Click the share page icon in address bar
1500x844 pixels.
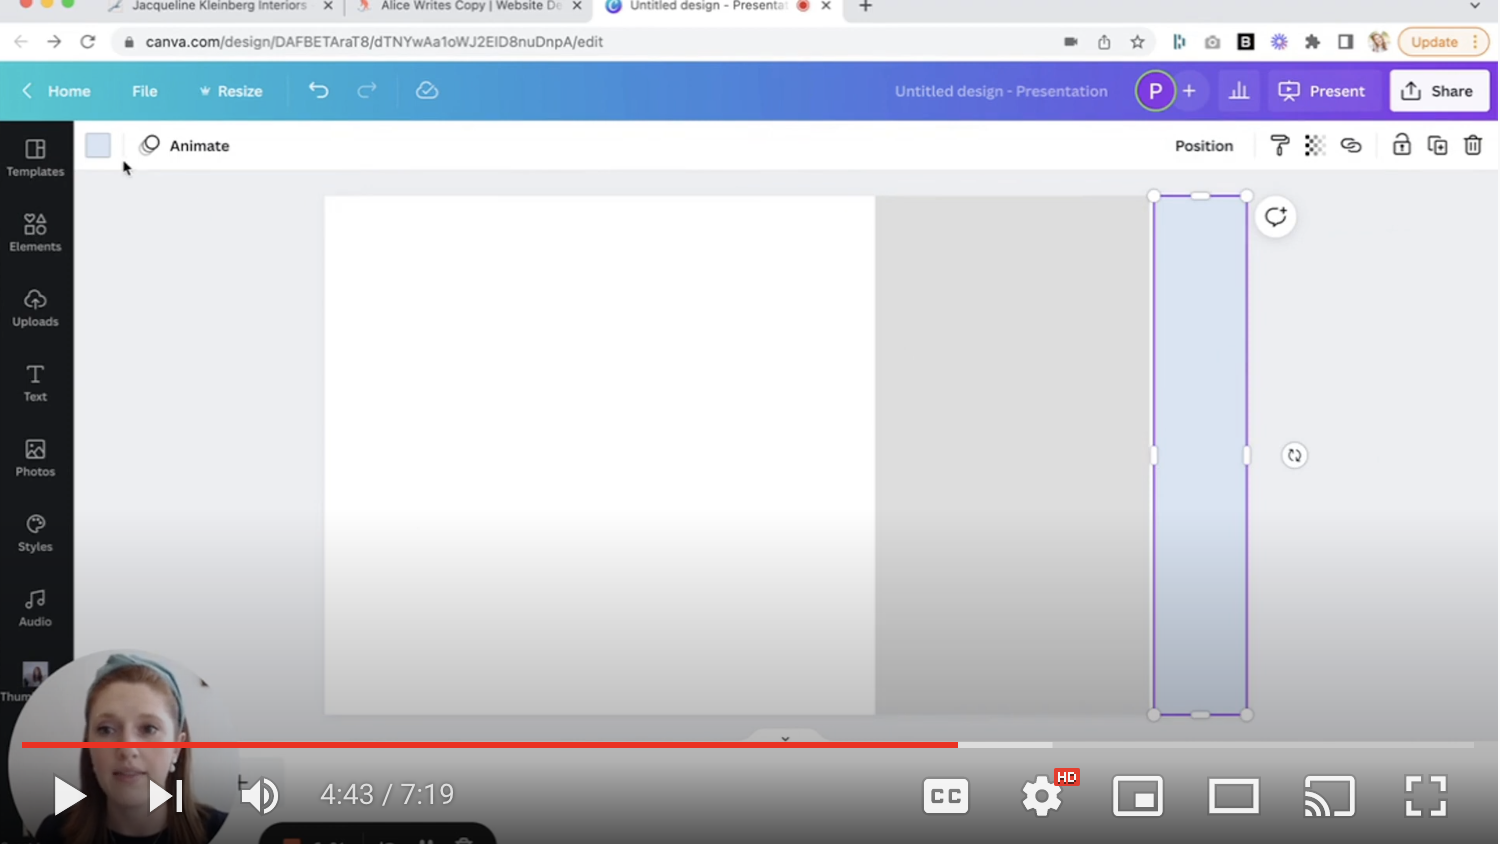click(x=1104, y=42)
